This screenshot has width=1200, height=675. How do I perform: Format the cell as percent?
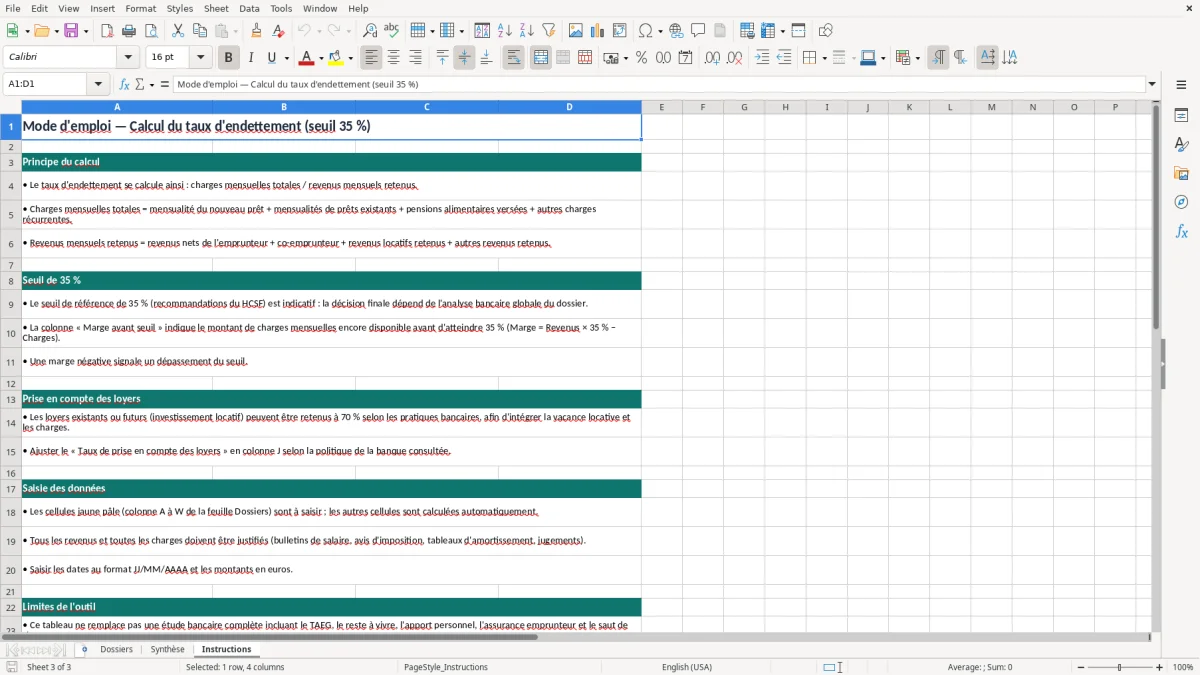(641, 58)
